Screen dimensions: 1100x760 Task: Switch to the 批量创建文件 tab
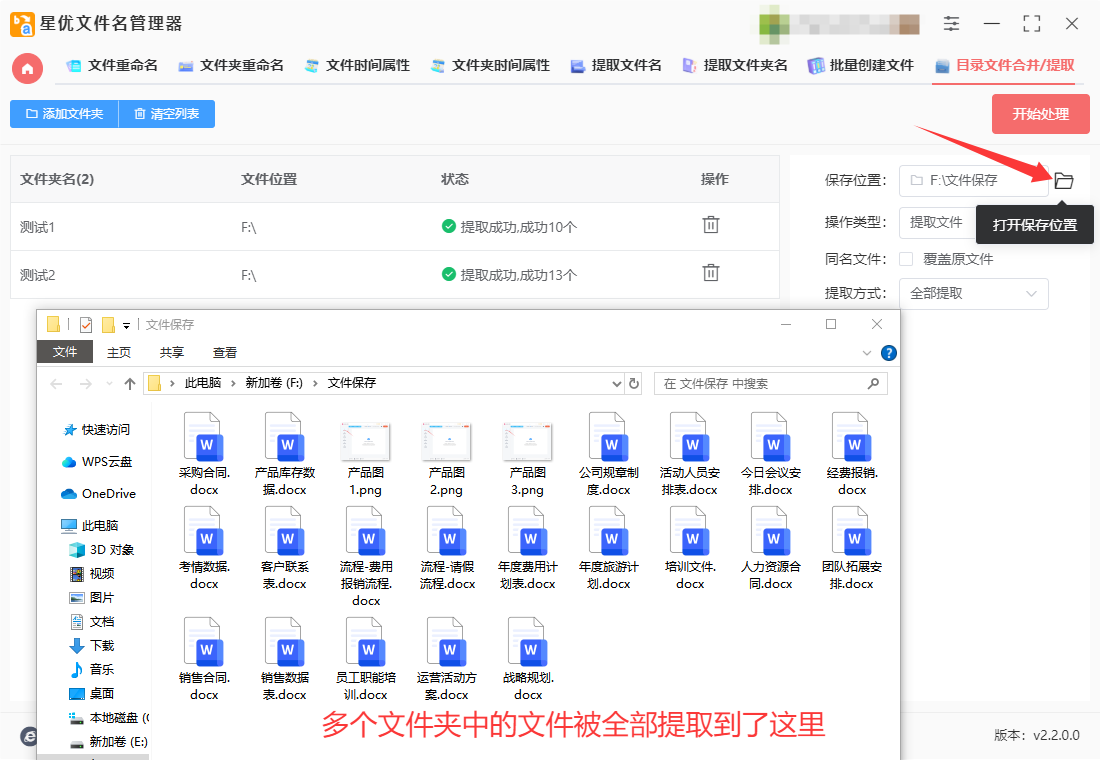click(861, 65)
